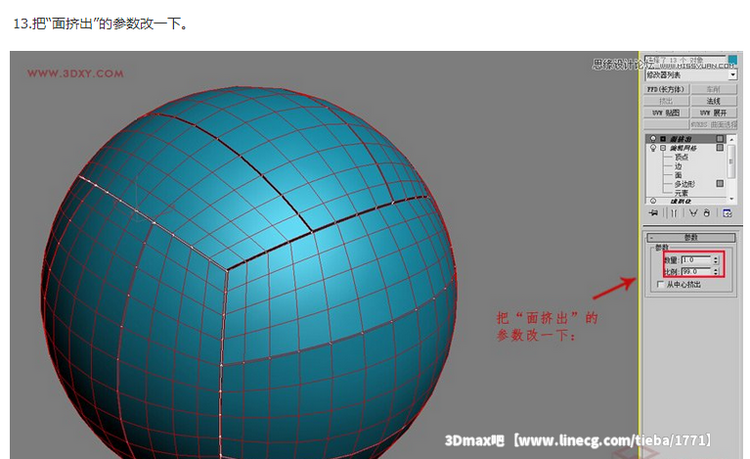Click the Pin Stack icon
The height and width of the screenshot is (459, 750).
(654, 213)
